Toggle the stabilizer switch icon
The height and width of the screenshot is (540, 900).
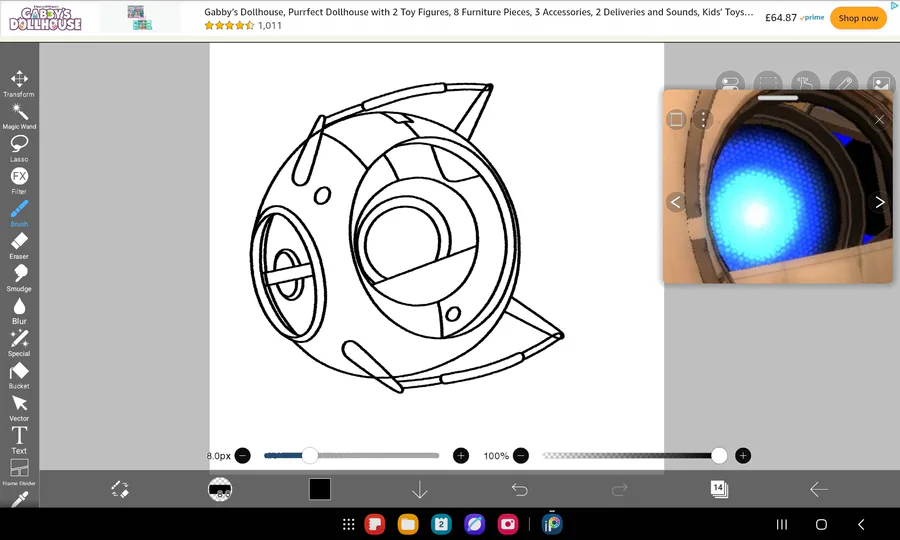pos(730,83)
